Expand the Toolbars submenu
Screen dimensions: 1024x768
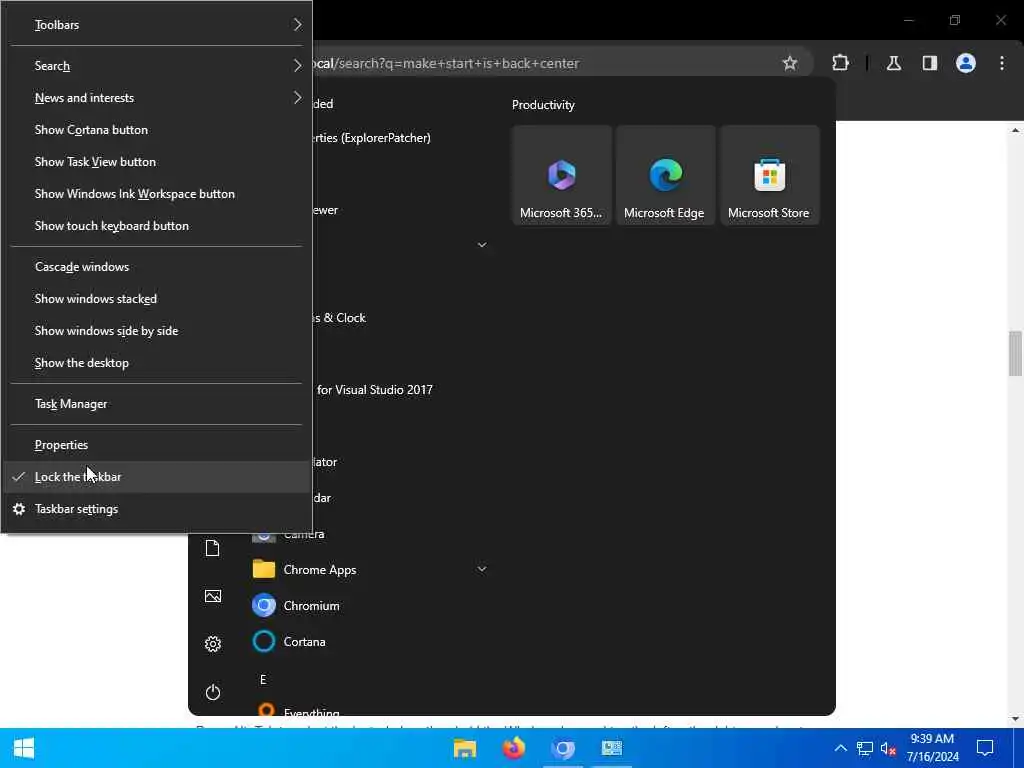[157, 25]
